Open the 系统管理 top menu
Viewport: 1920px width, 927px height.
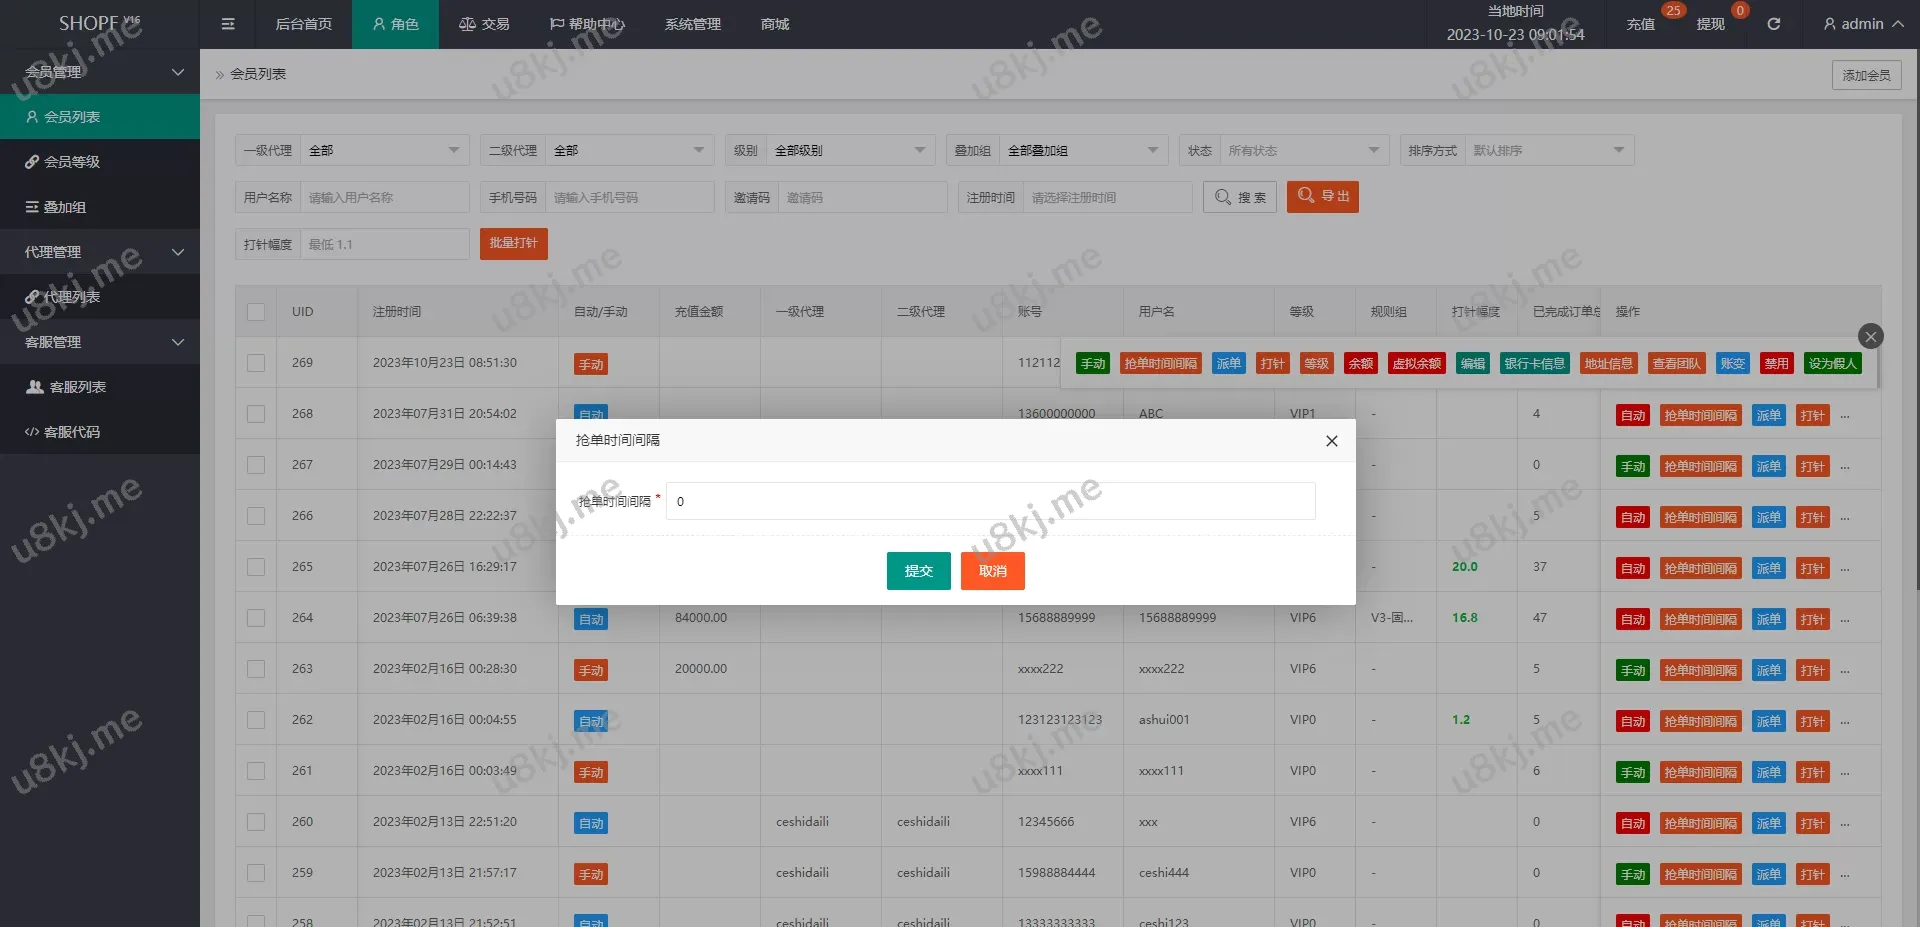pyautogui.click(x=692, y=24)
